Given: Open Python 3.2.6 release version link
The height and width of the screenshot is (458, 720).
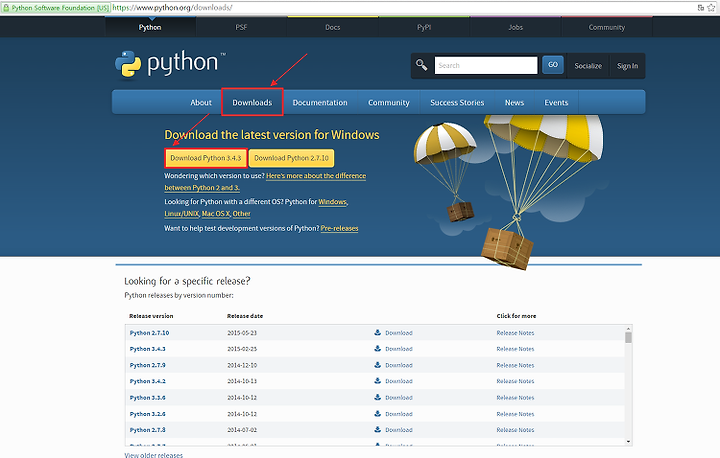Looking at the screenshot, I should 147,414.
